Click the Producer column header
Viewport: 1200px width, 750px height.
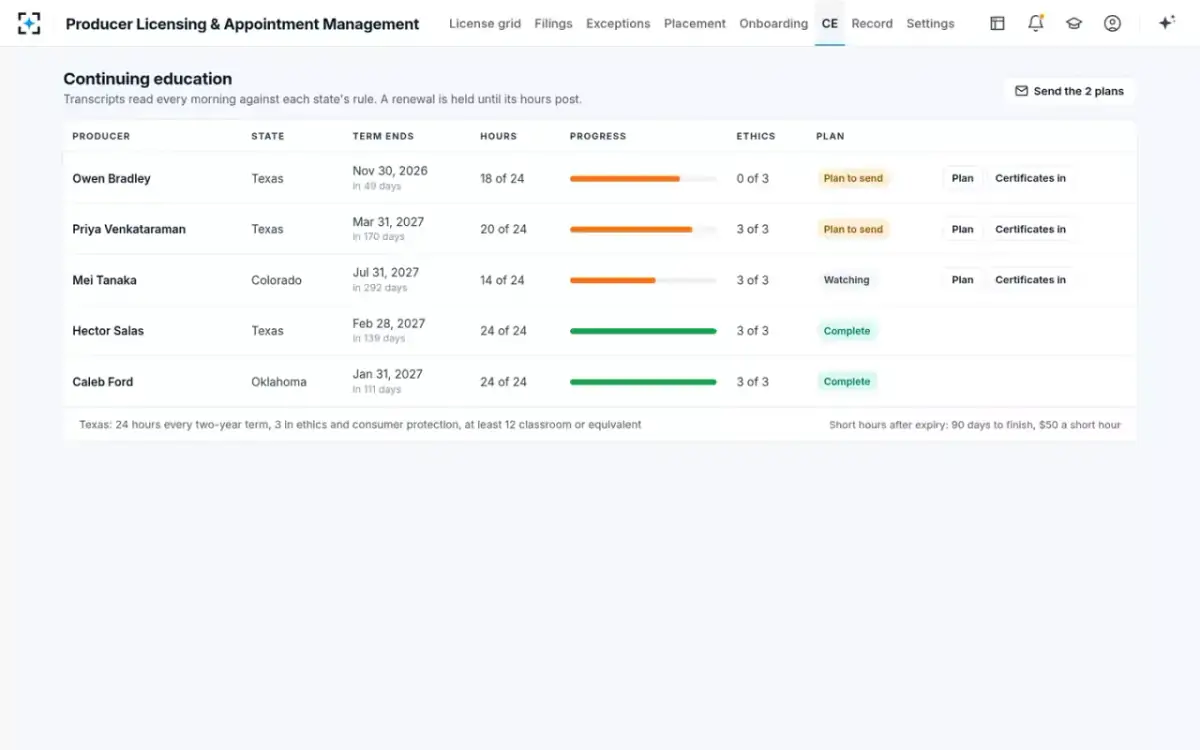click(101, 136)
